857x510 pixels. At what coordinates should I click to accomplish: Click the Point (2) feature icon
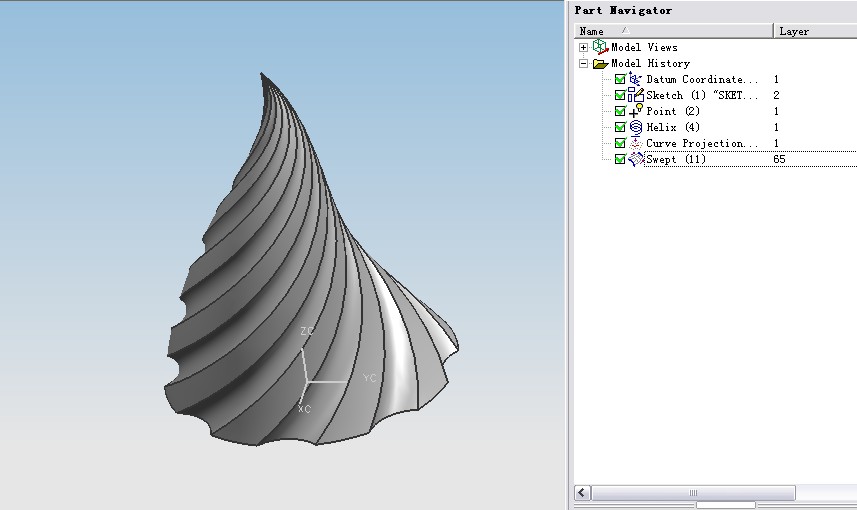[635, 111]
